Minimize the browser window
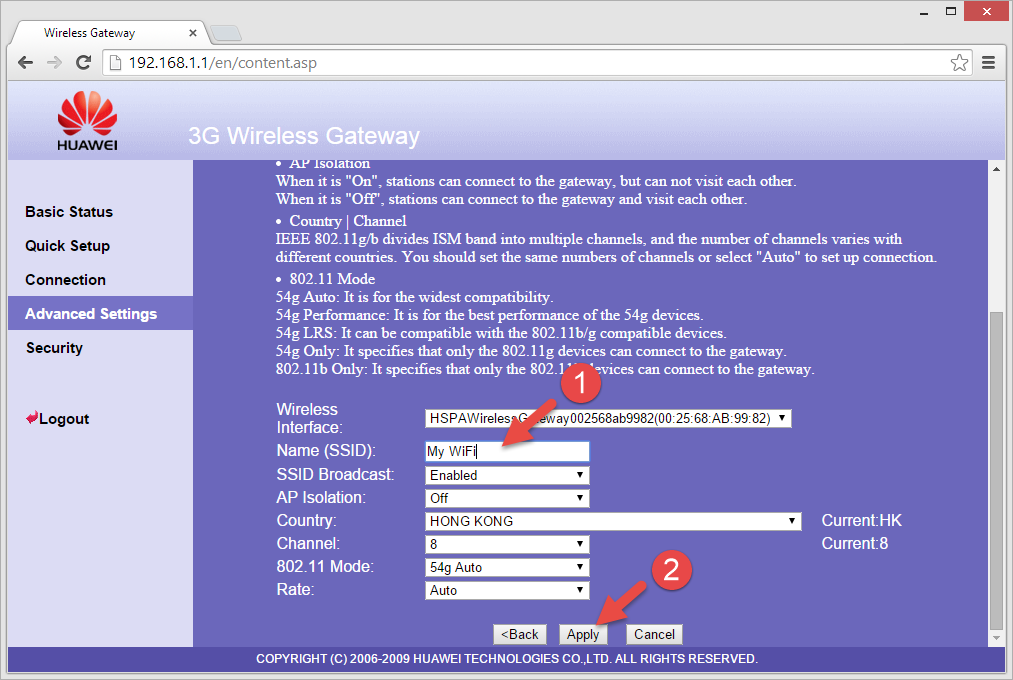 point(924,12)
